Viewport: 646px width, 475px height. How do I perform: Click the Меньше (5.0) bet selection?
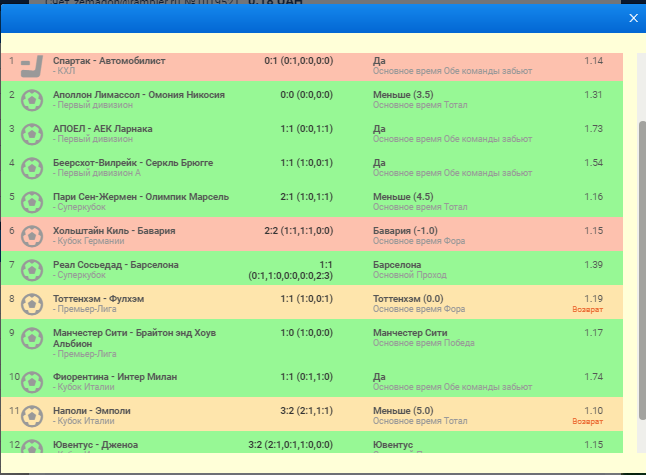(420, 416)
